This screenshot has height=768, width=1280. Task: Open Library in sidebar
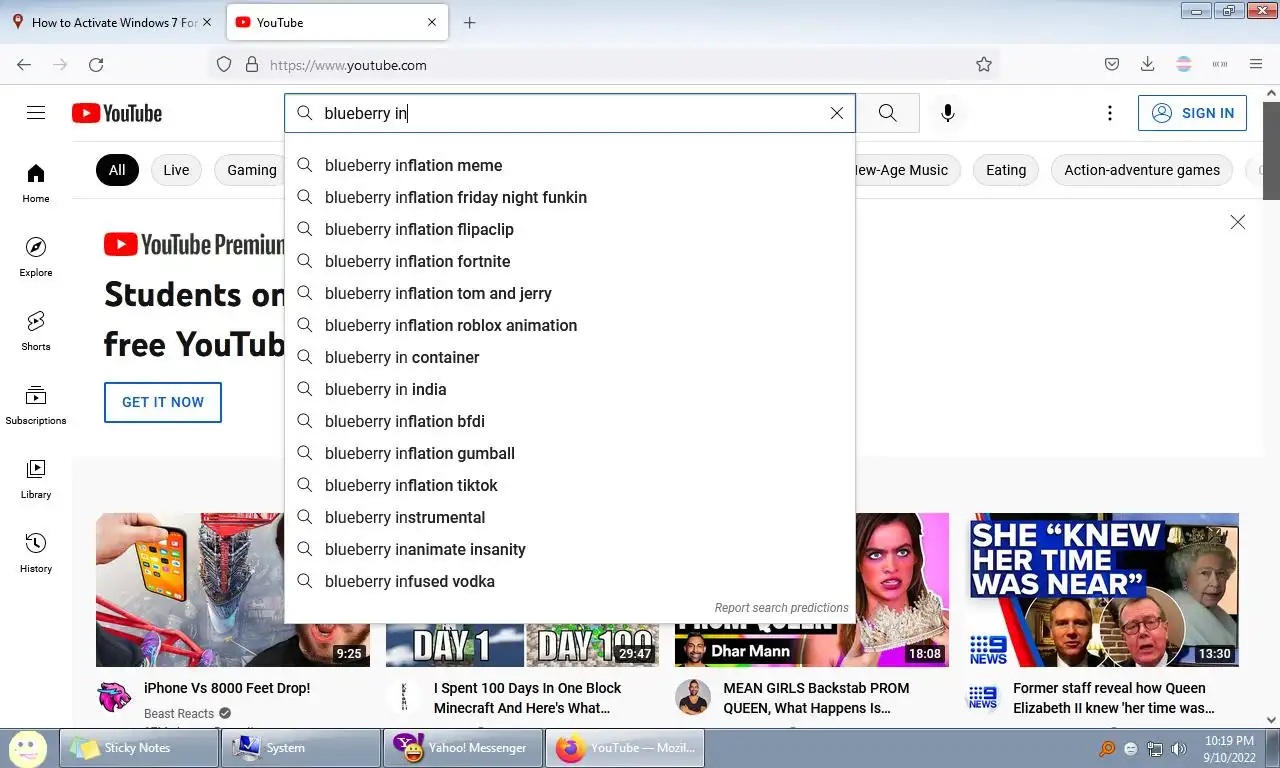[x=36, y=479]
